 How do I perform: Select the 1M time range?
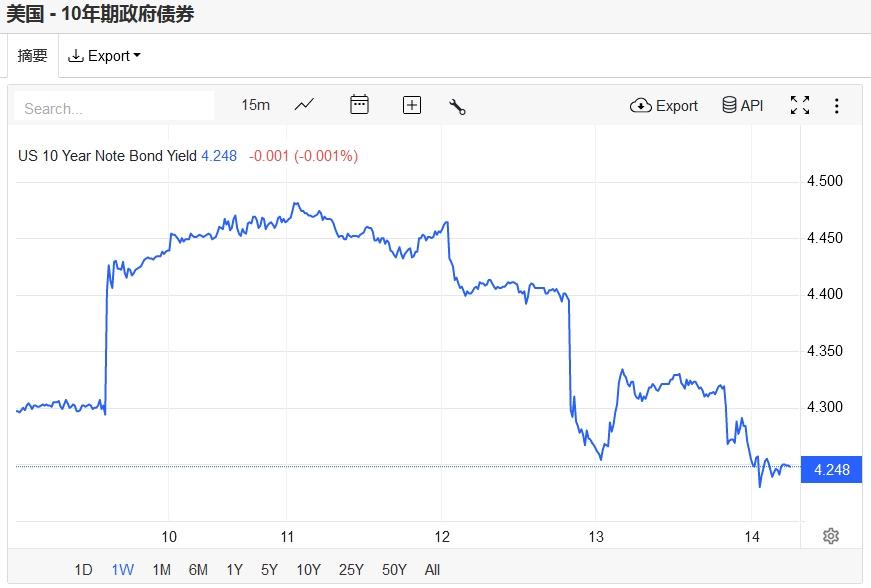pos(161,570)
